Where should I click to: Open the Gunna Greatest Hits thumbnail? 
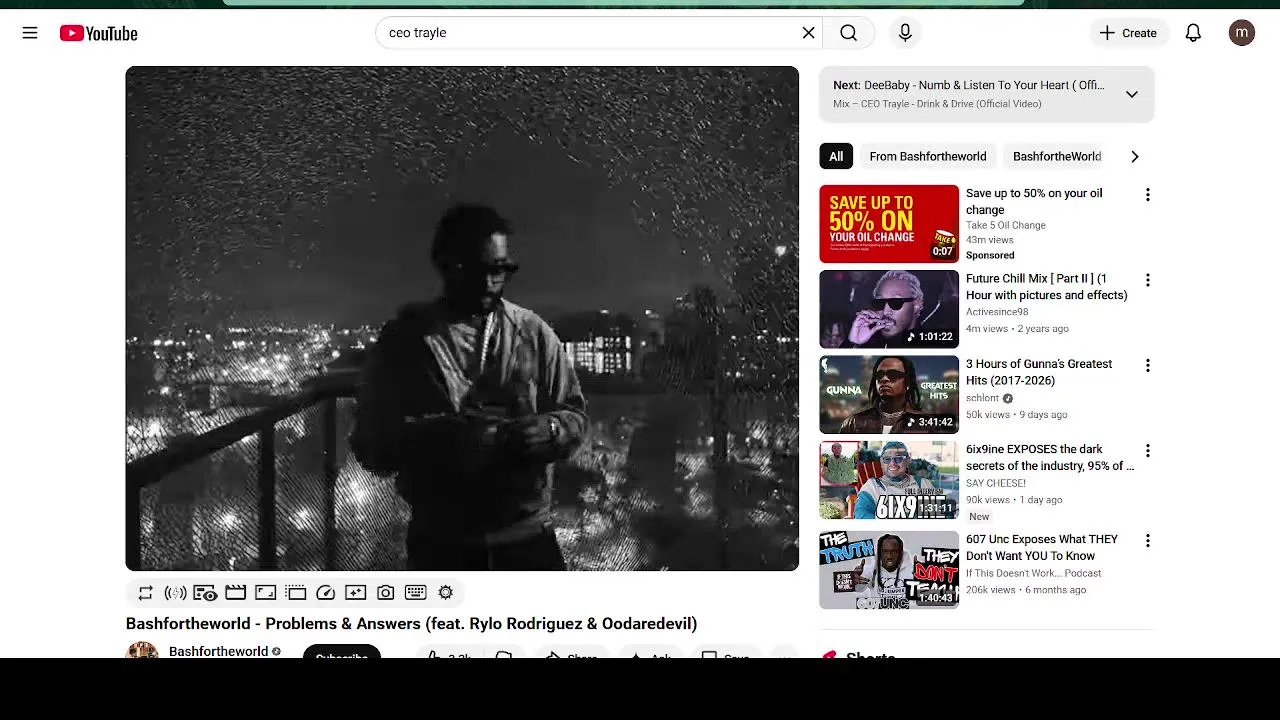point(889,395)
